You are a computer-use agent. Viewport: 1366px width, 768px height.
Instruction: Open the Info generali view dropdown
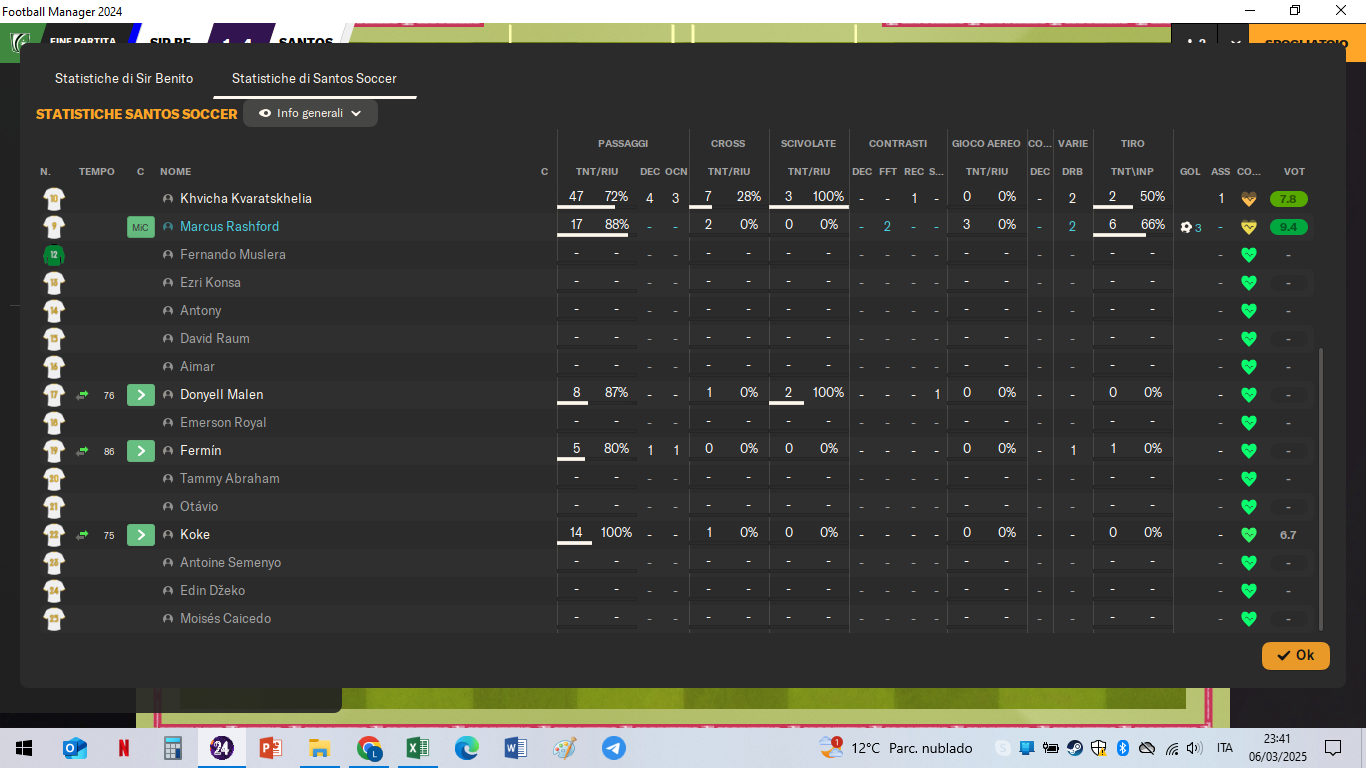click(x=310, y=113)
